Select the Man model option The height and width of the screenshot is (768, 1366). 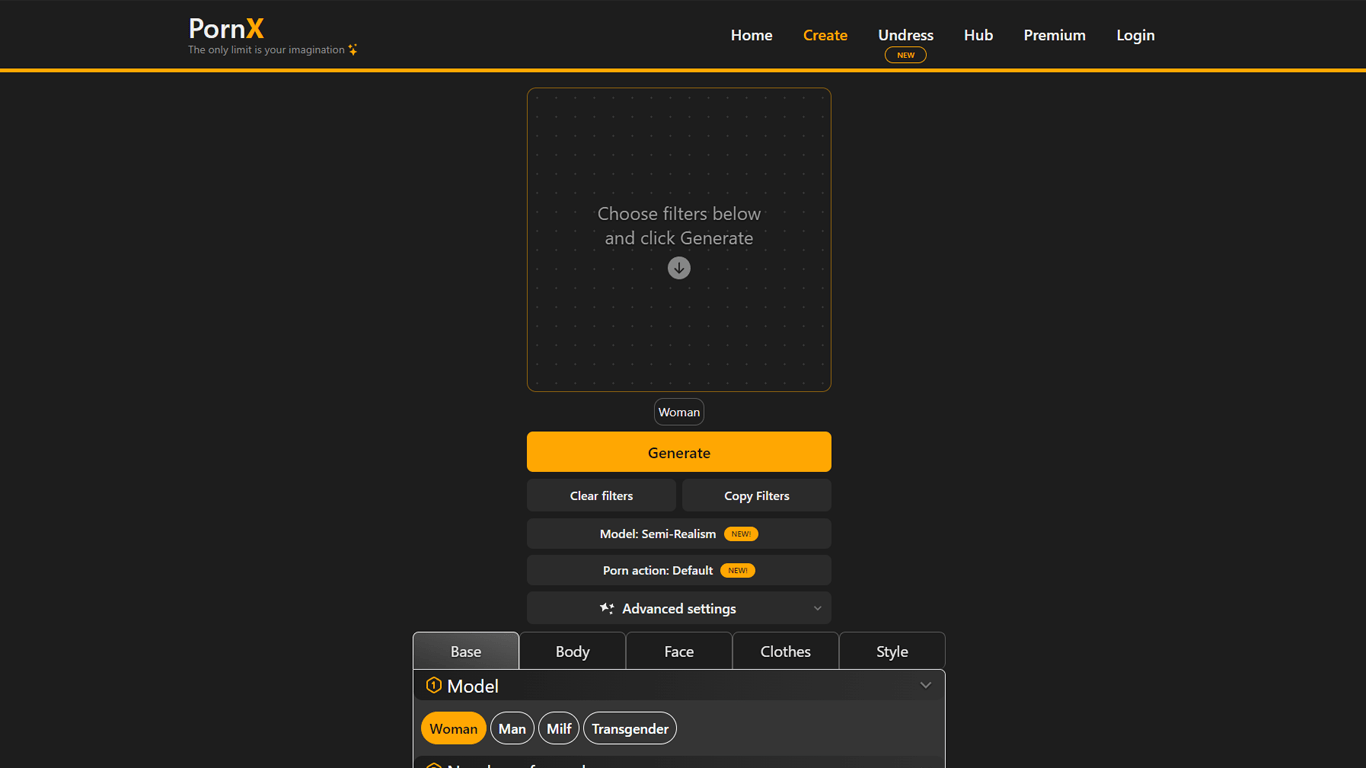tap(512, 729)
